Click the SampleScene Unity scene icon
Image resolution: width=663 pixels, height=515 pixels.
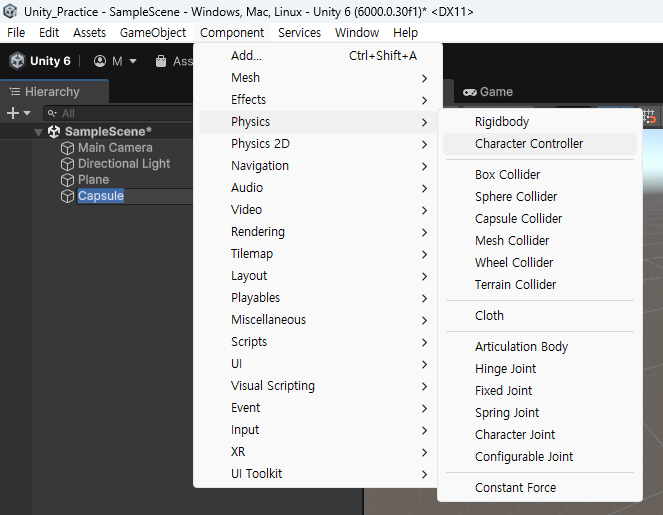point(54,131)
